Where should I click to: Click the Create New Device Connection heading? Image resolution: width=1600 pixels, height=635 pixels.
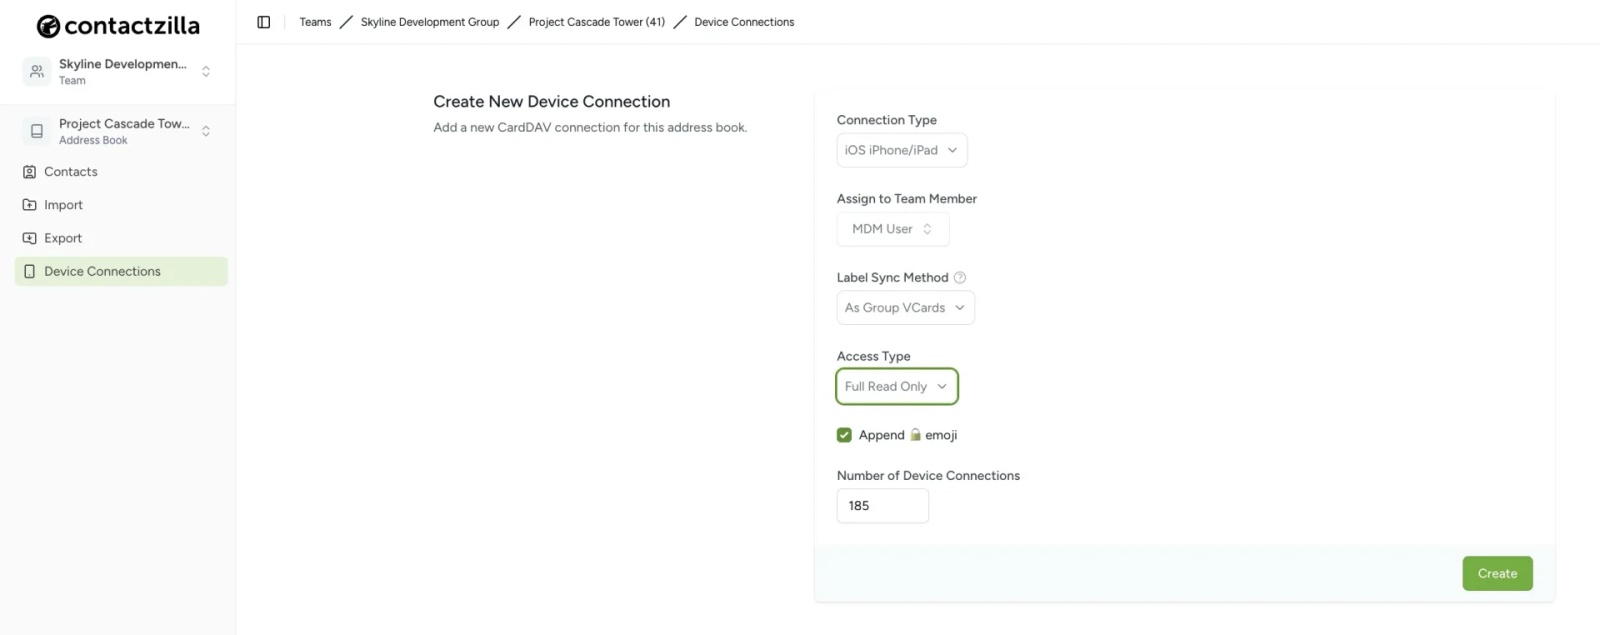(552, 102)
